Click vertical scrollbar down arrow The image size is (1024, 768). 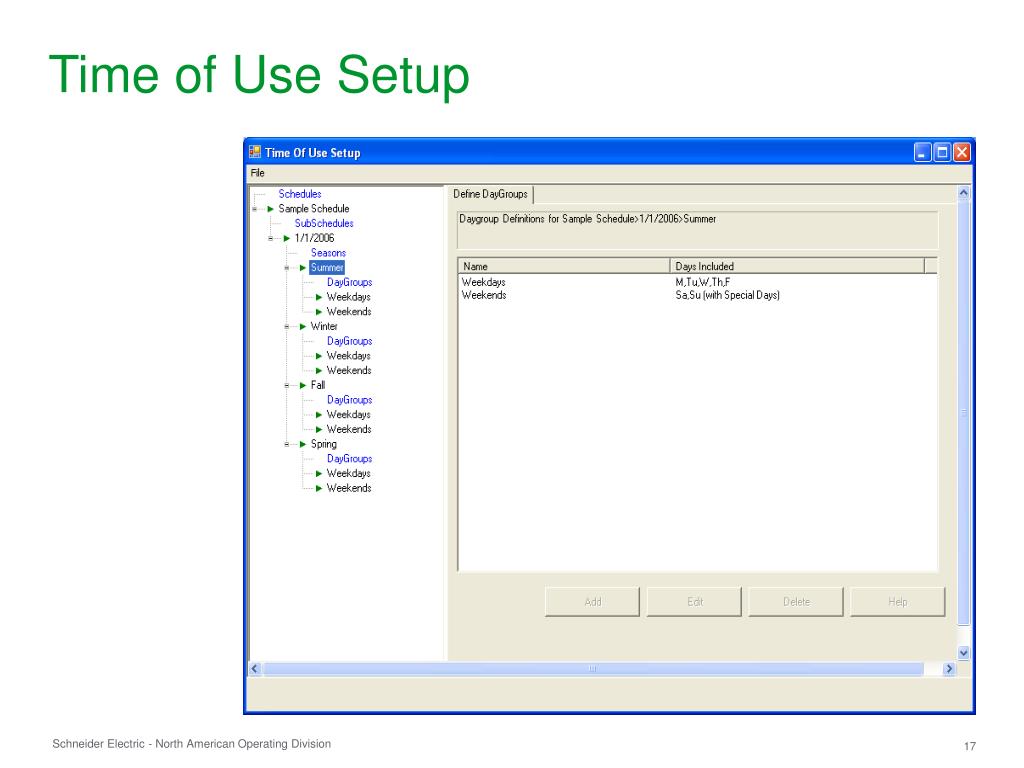pyautogui.click(x=963, y=652)
